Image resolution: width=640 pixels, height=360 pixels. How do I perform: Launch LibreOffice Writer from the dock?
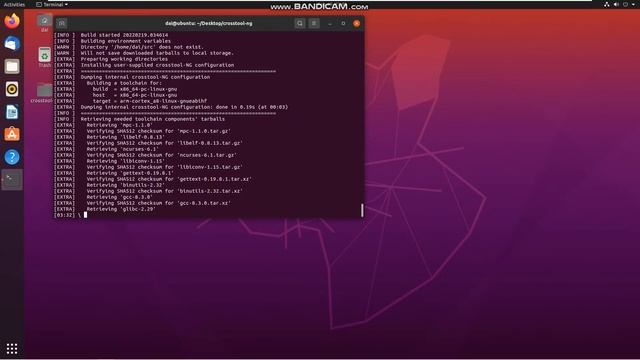[x=12, y=111]
